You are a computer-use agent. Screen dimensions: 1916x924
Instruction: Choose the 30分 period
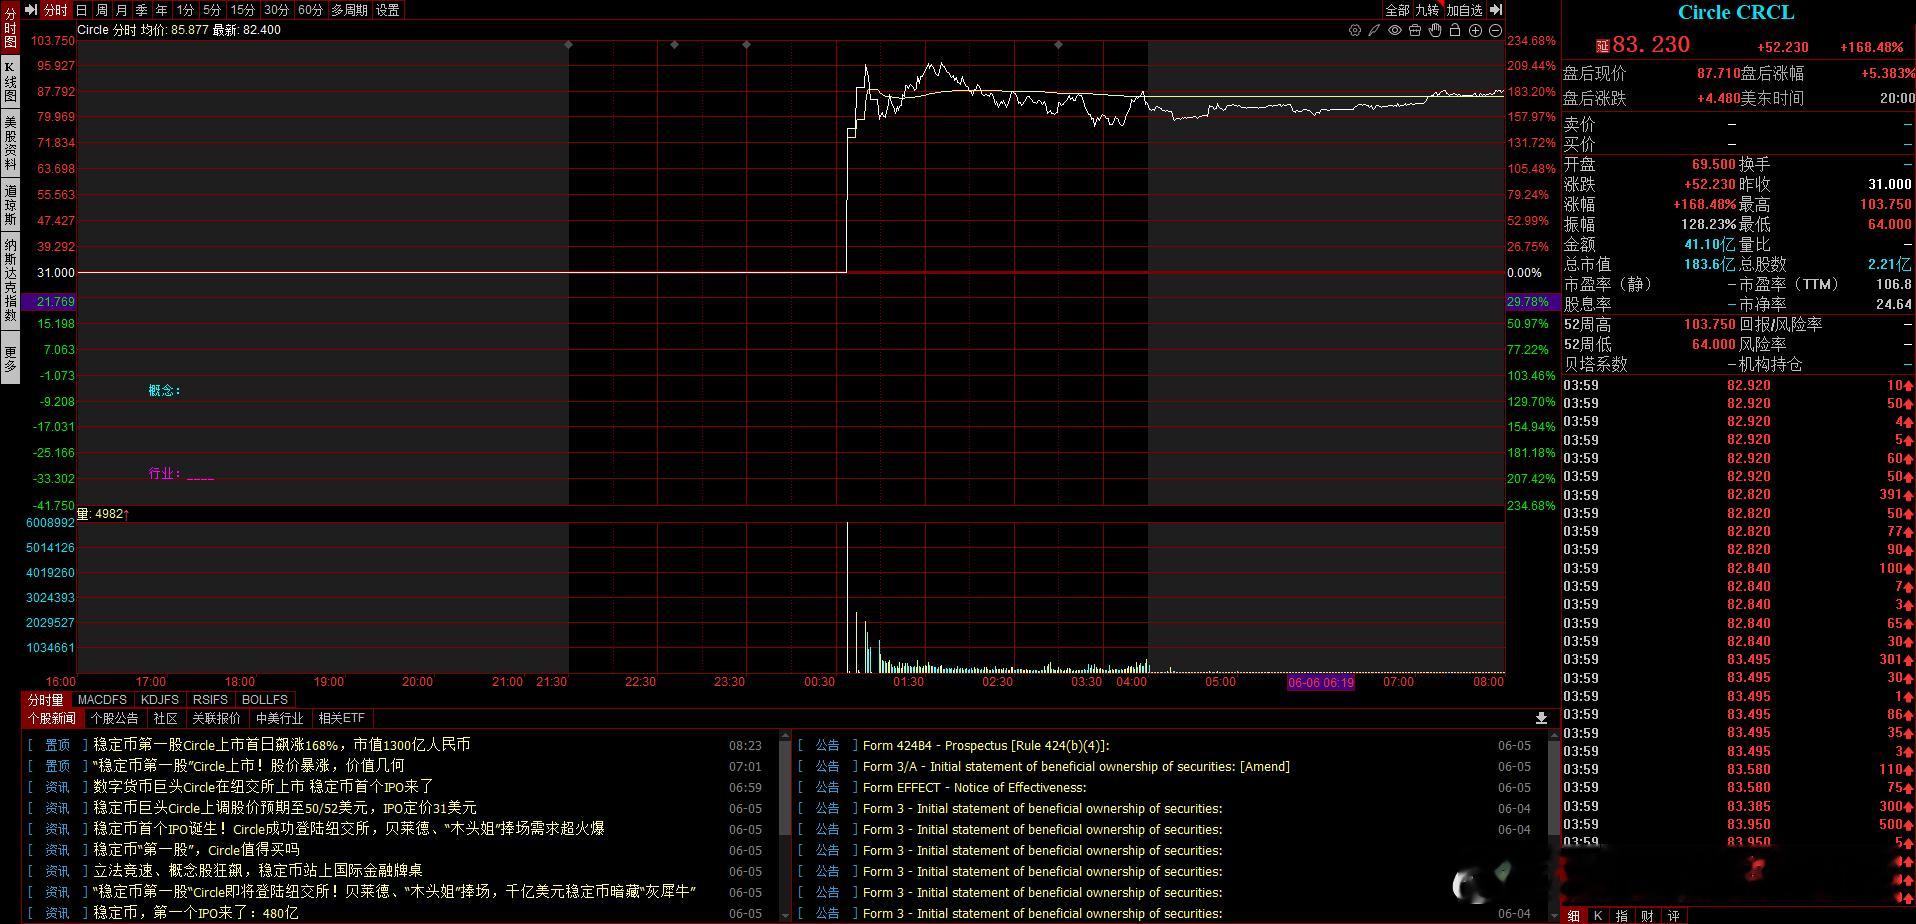[x=277, y=10]
